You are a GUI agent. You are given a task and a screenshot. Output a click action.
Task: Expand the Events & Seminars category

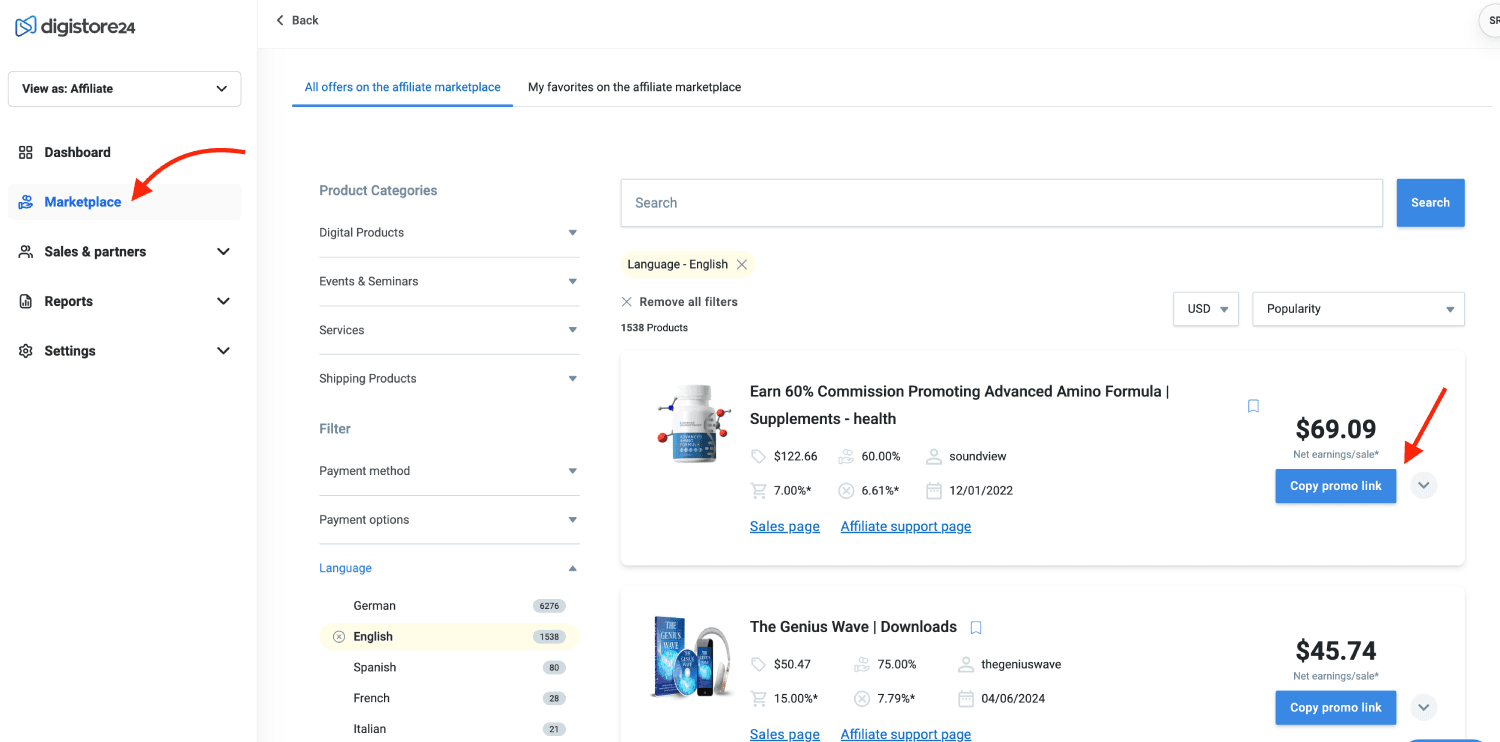click(x=449, y=282)
